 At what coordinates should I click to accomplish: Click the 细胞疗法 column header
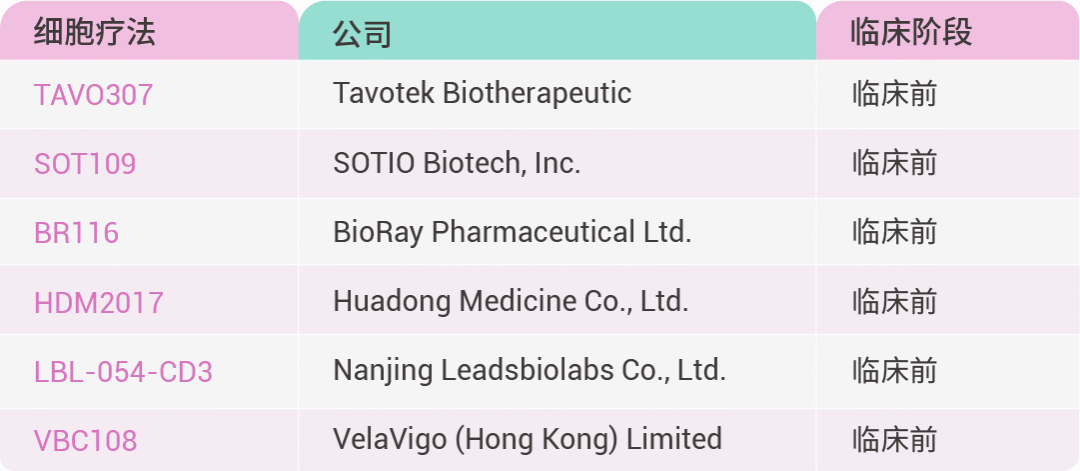pos(94,33)
